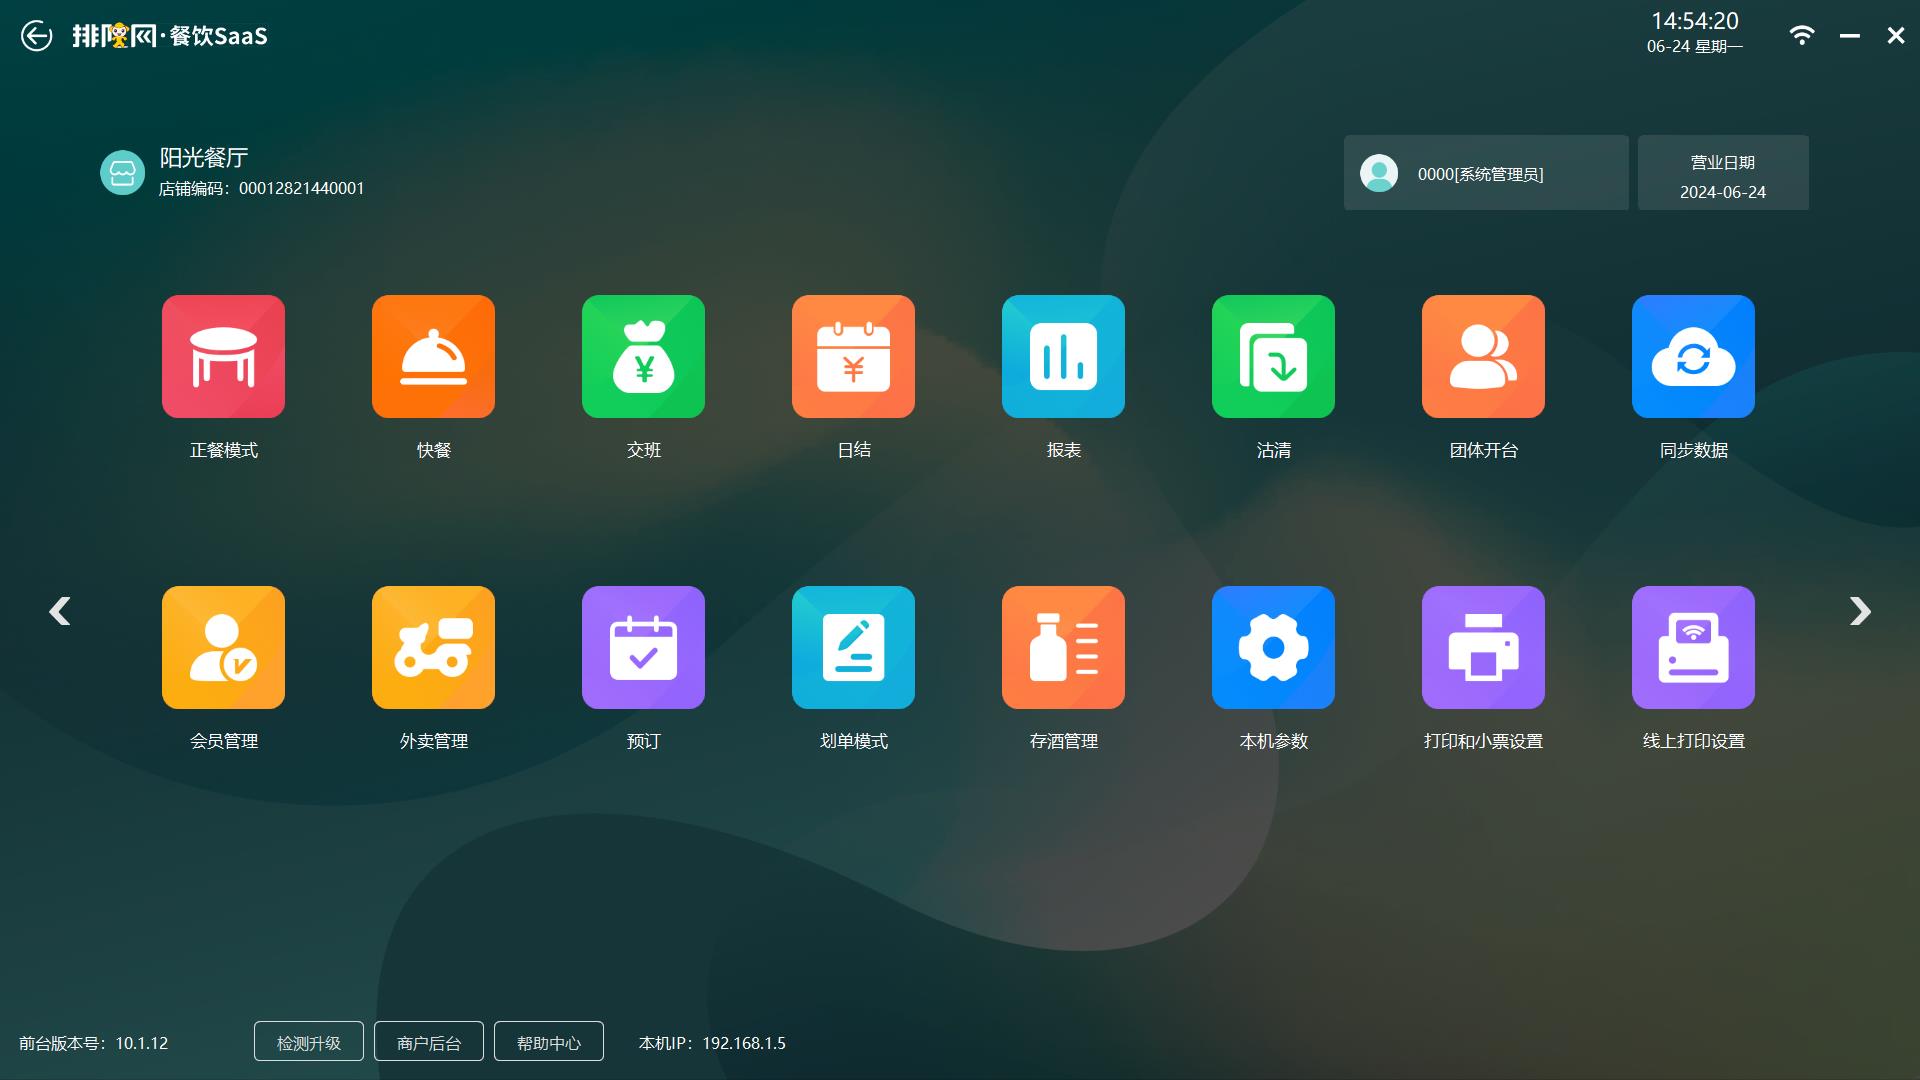Viewport: 1920px width, 1080px height.
Task: Click 前台版本号: 10.1.12 text
Action: click(93, 1043)
